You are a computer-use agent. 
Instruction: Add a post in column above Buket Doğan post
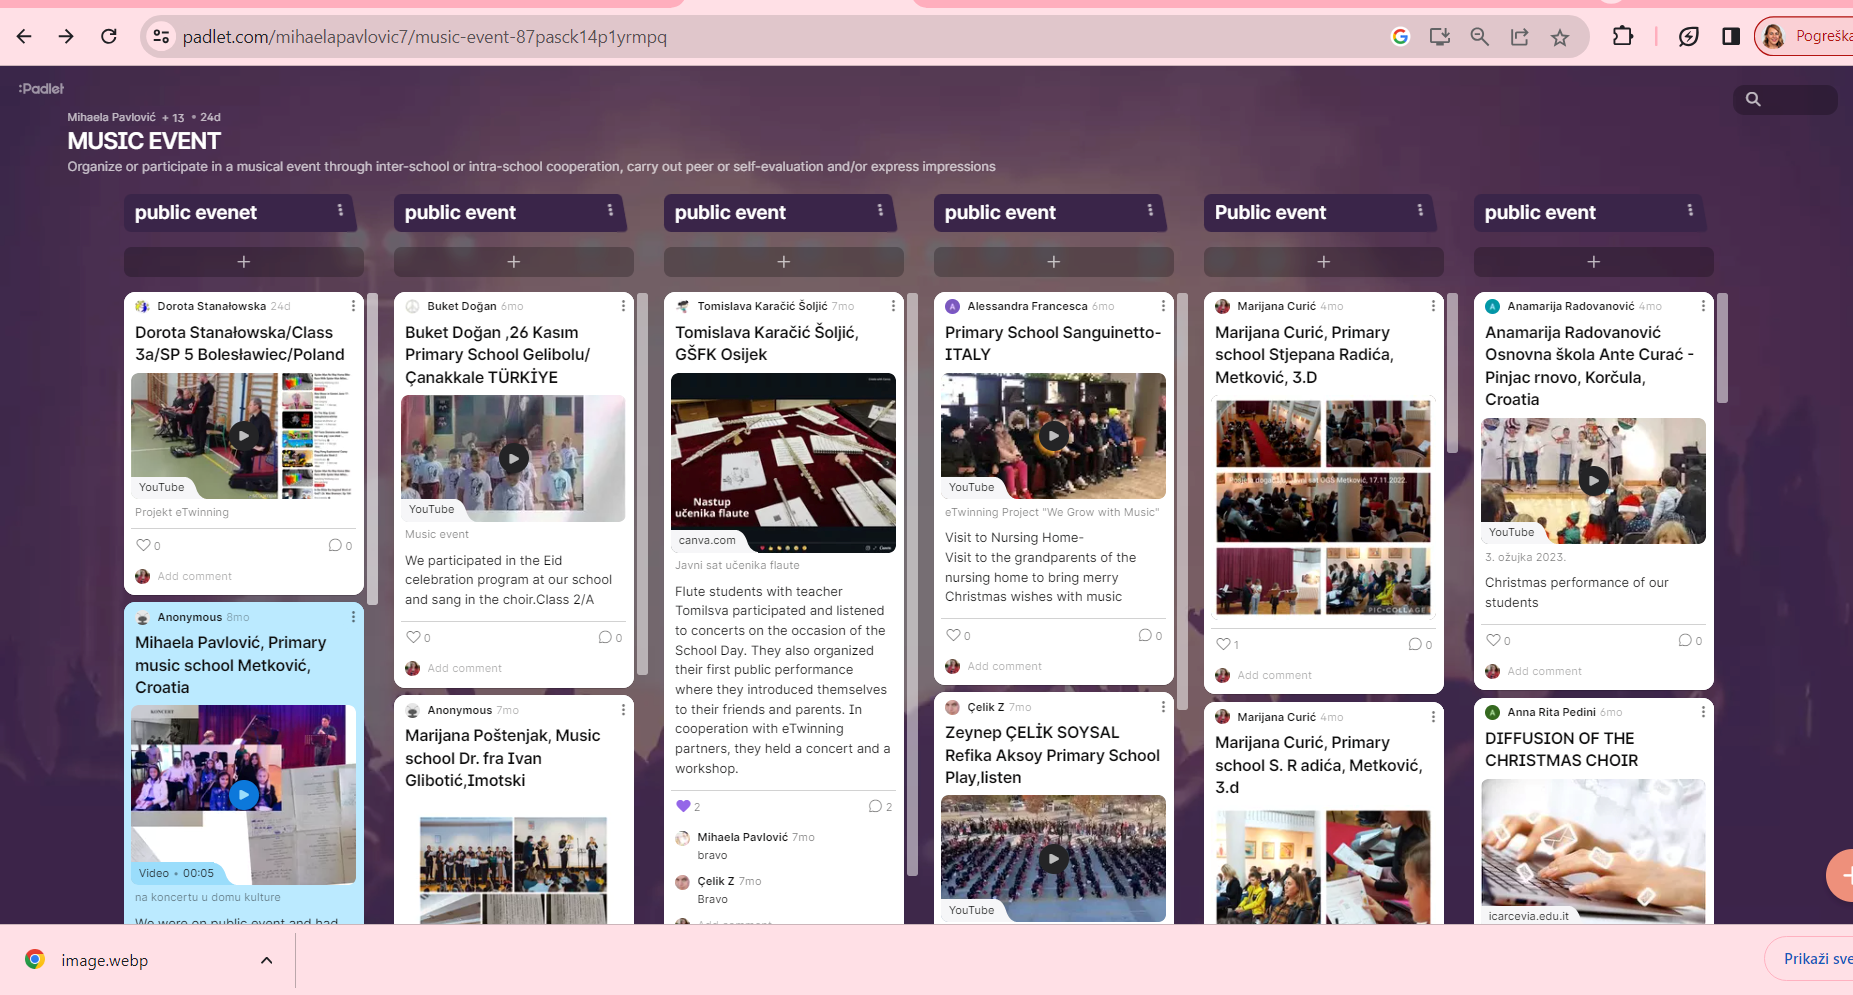(513, 262)
